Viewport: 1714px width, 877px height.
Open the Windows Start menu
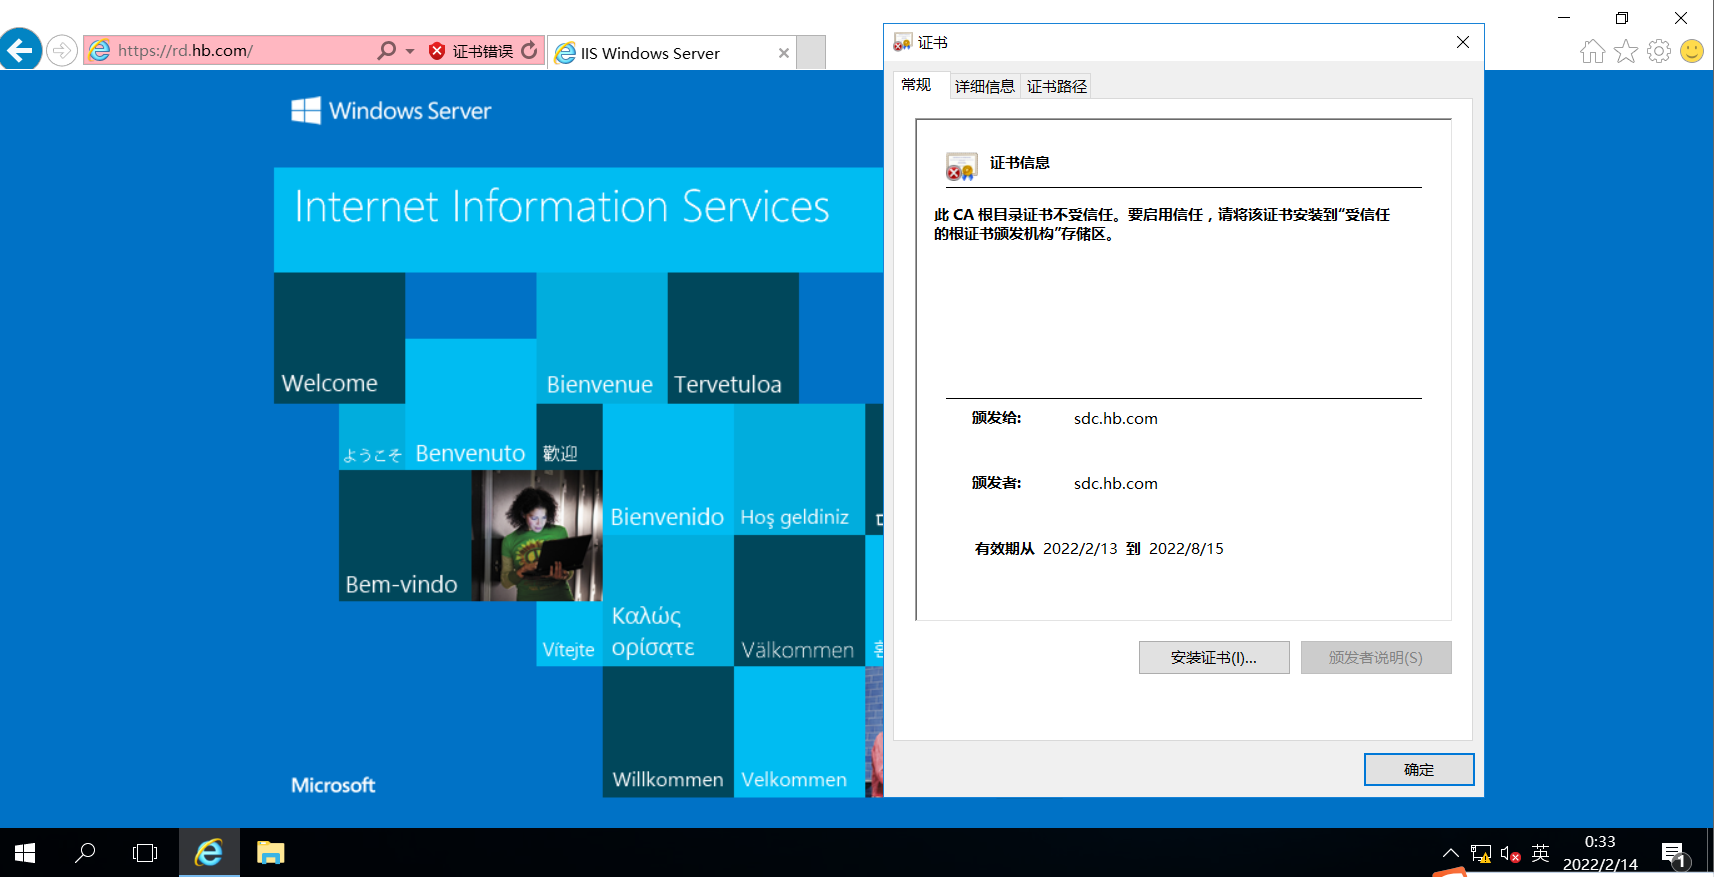click(x=25, y=853)
